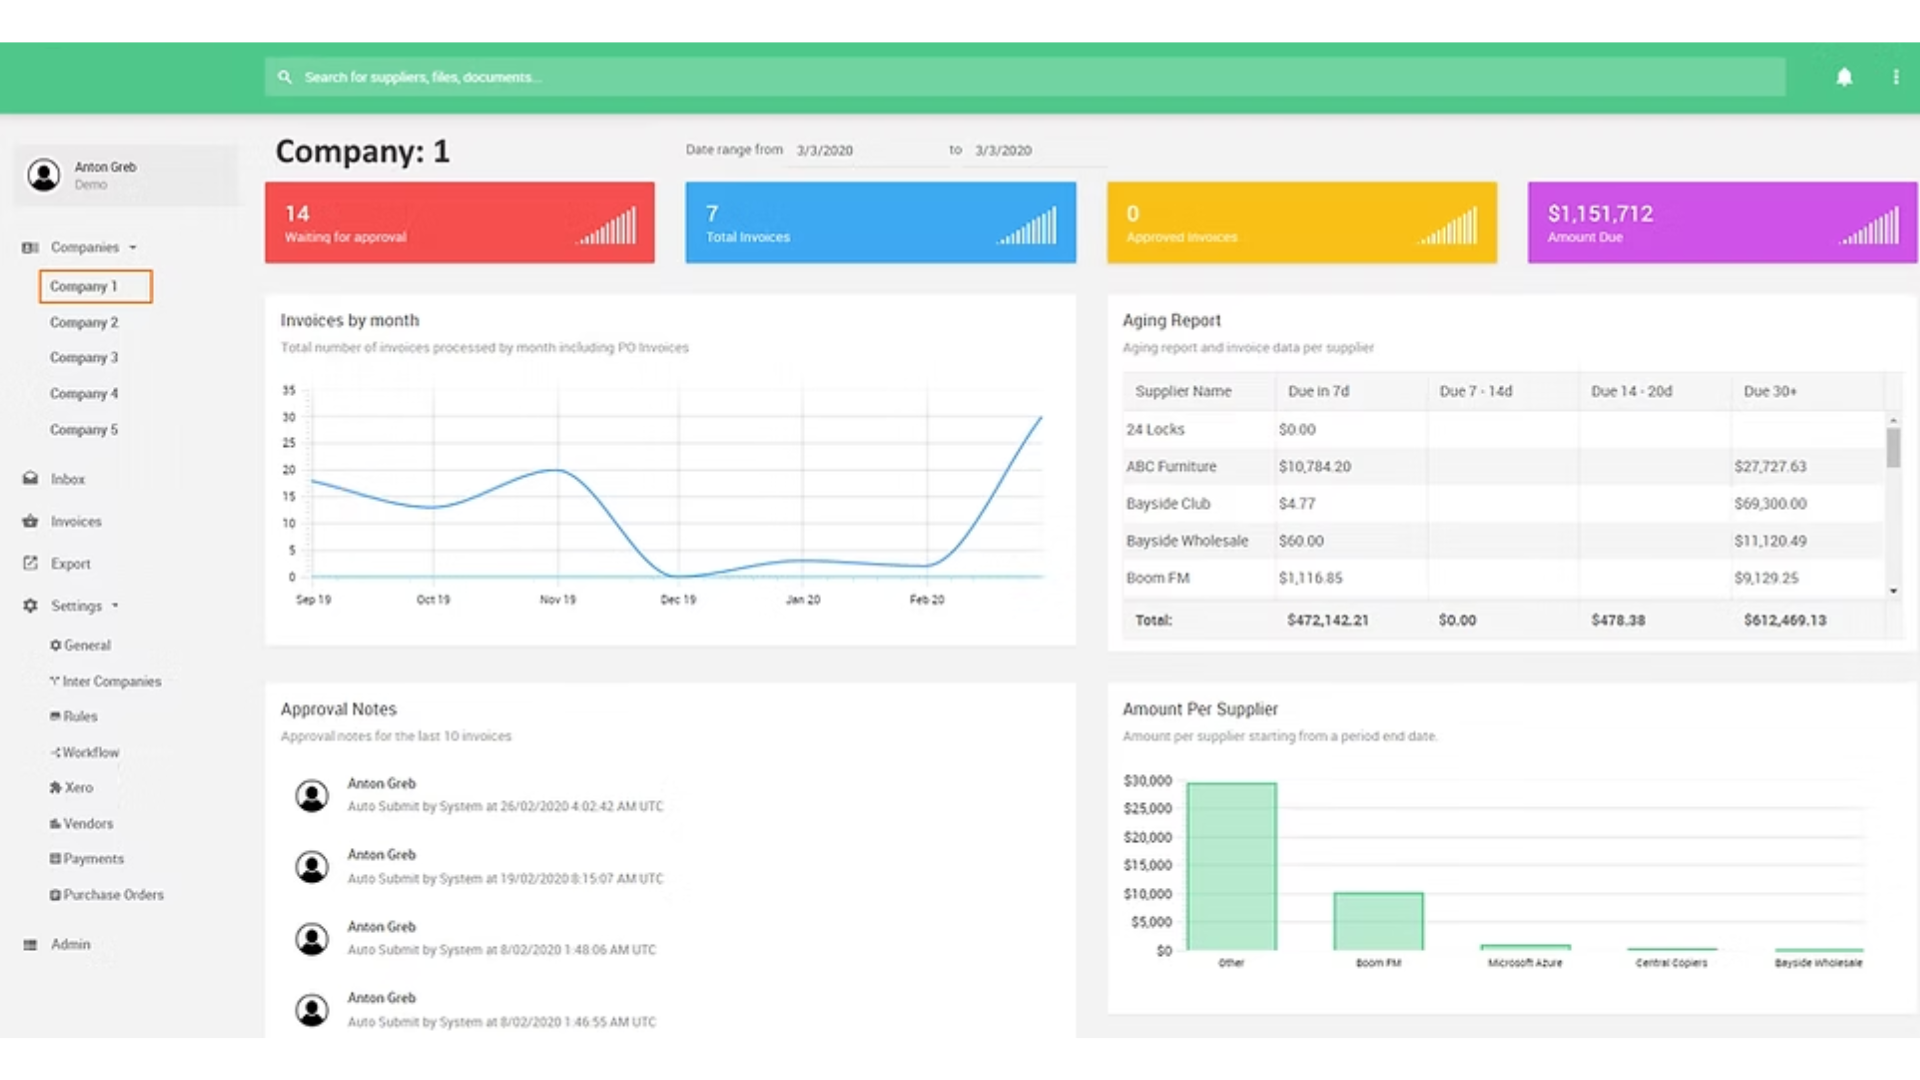Viewport: 1920px width, 1080px height.
Task: Sort by Due 30+ column header
Action: (x=1807, y=391)
